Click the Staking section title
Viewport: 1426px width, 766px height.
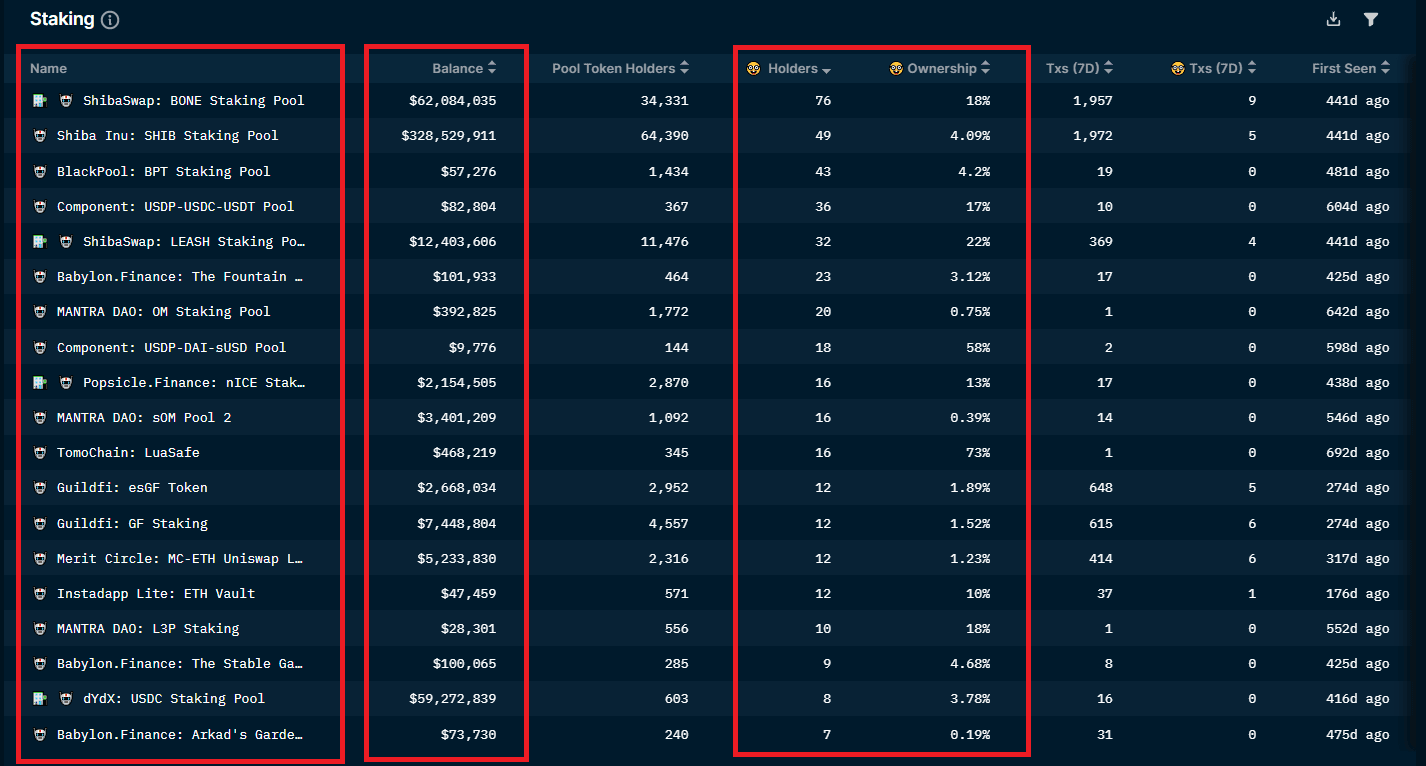click(x=62, y=19)
